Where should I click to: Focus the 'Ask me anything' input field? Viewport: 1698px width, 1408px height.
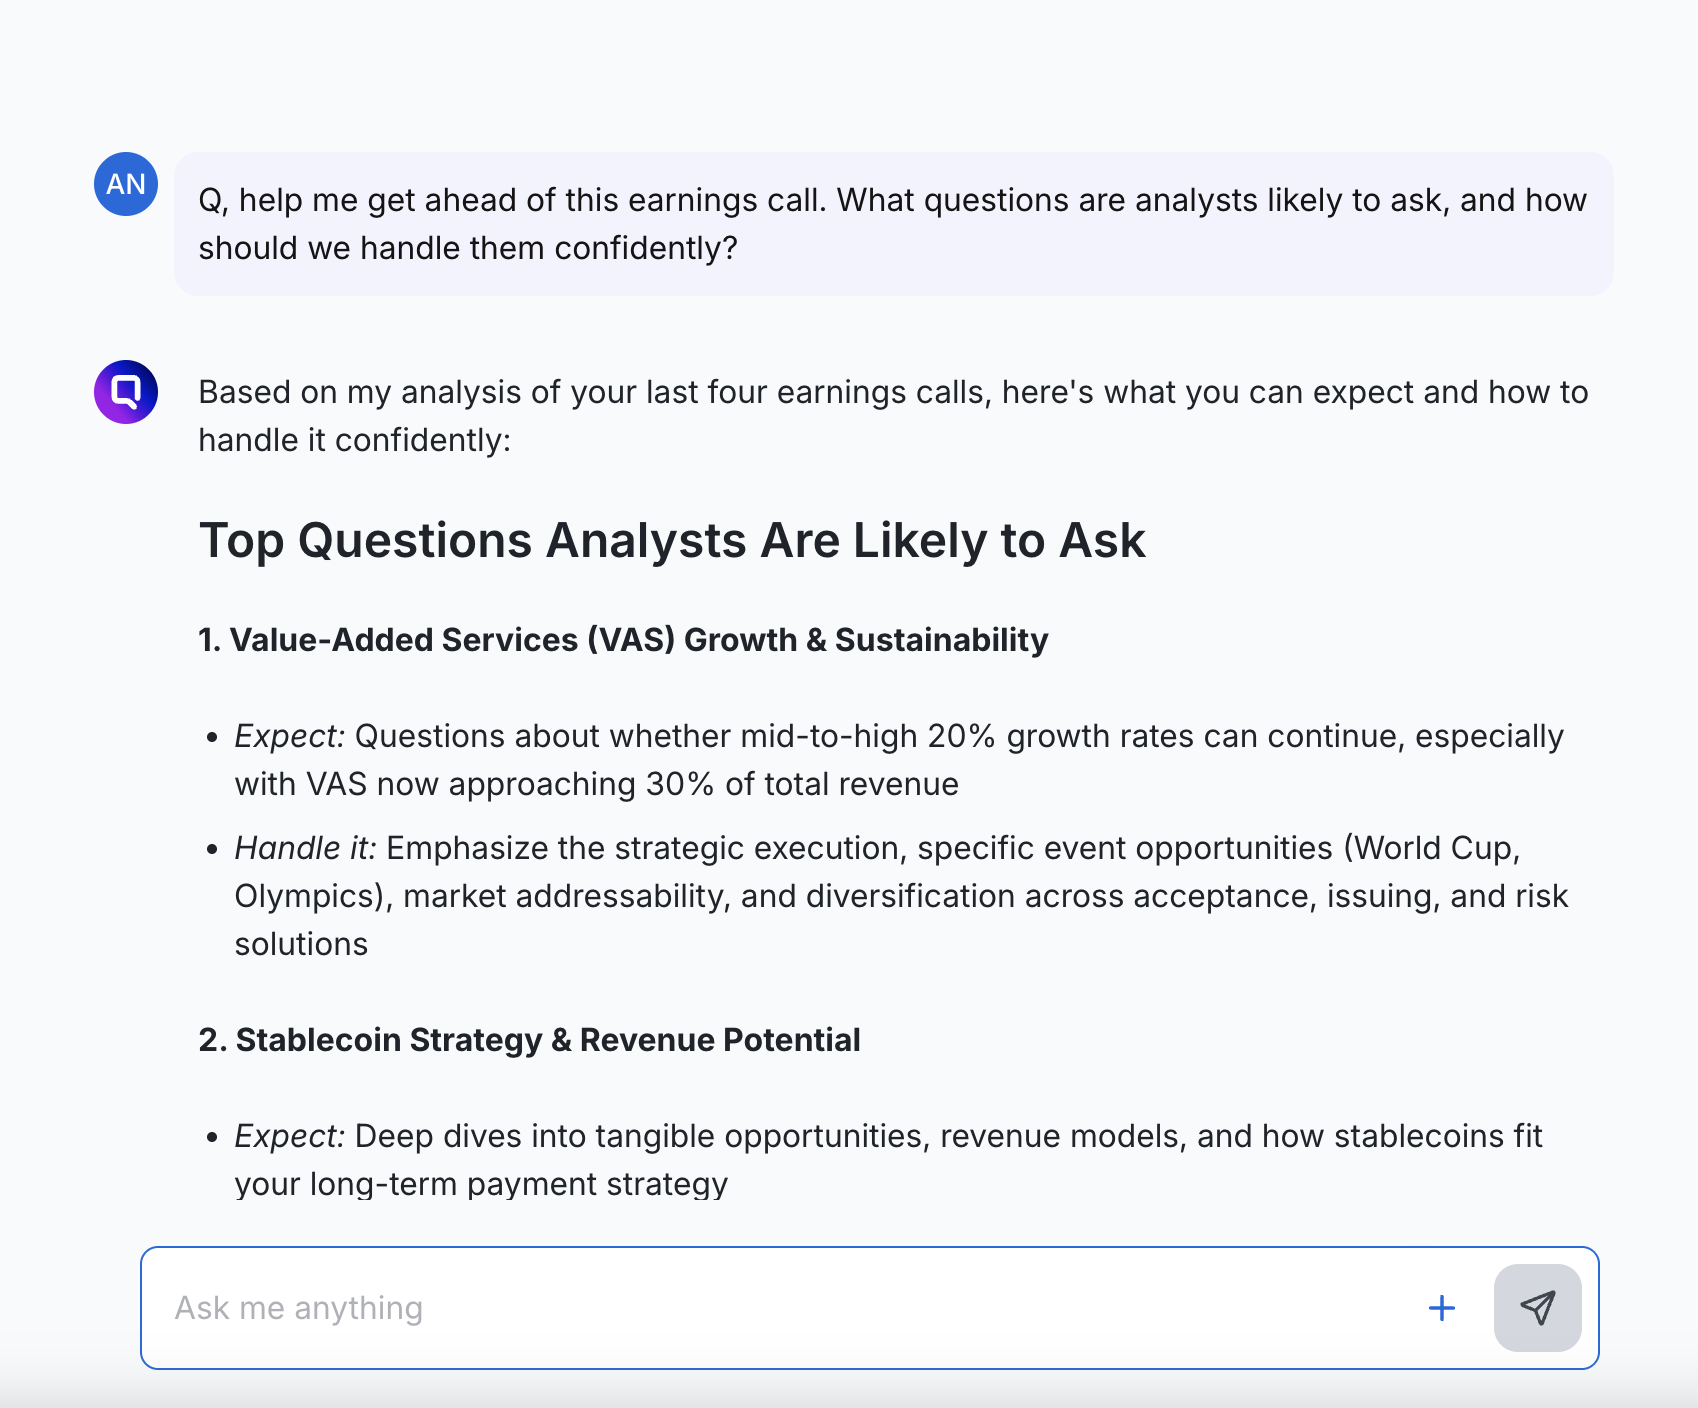point(780,1307)
